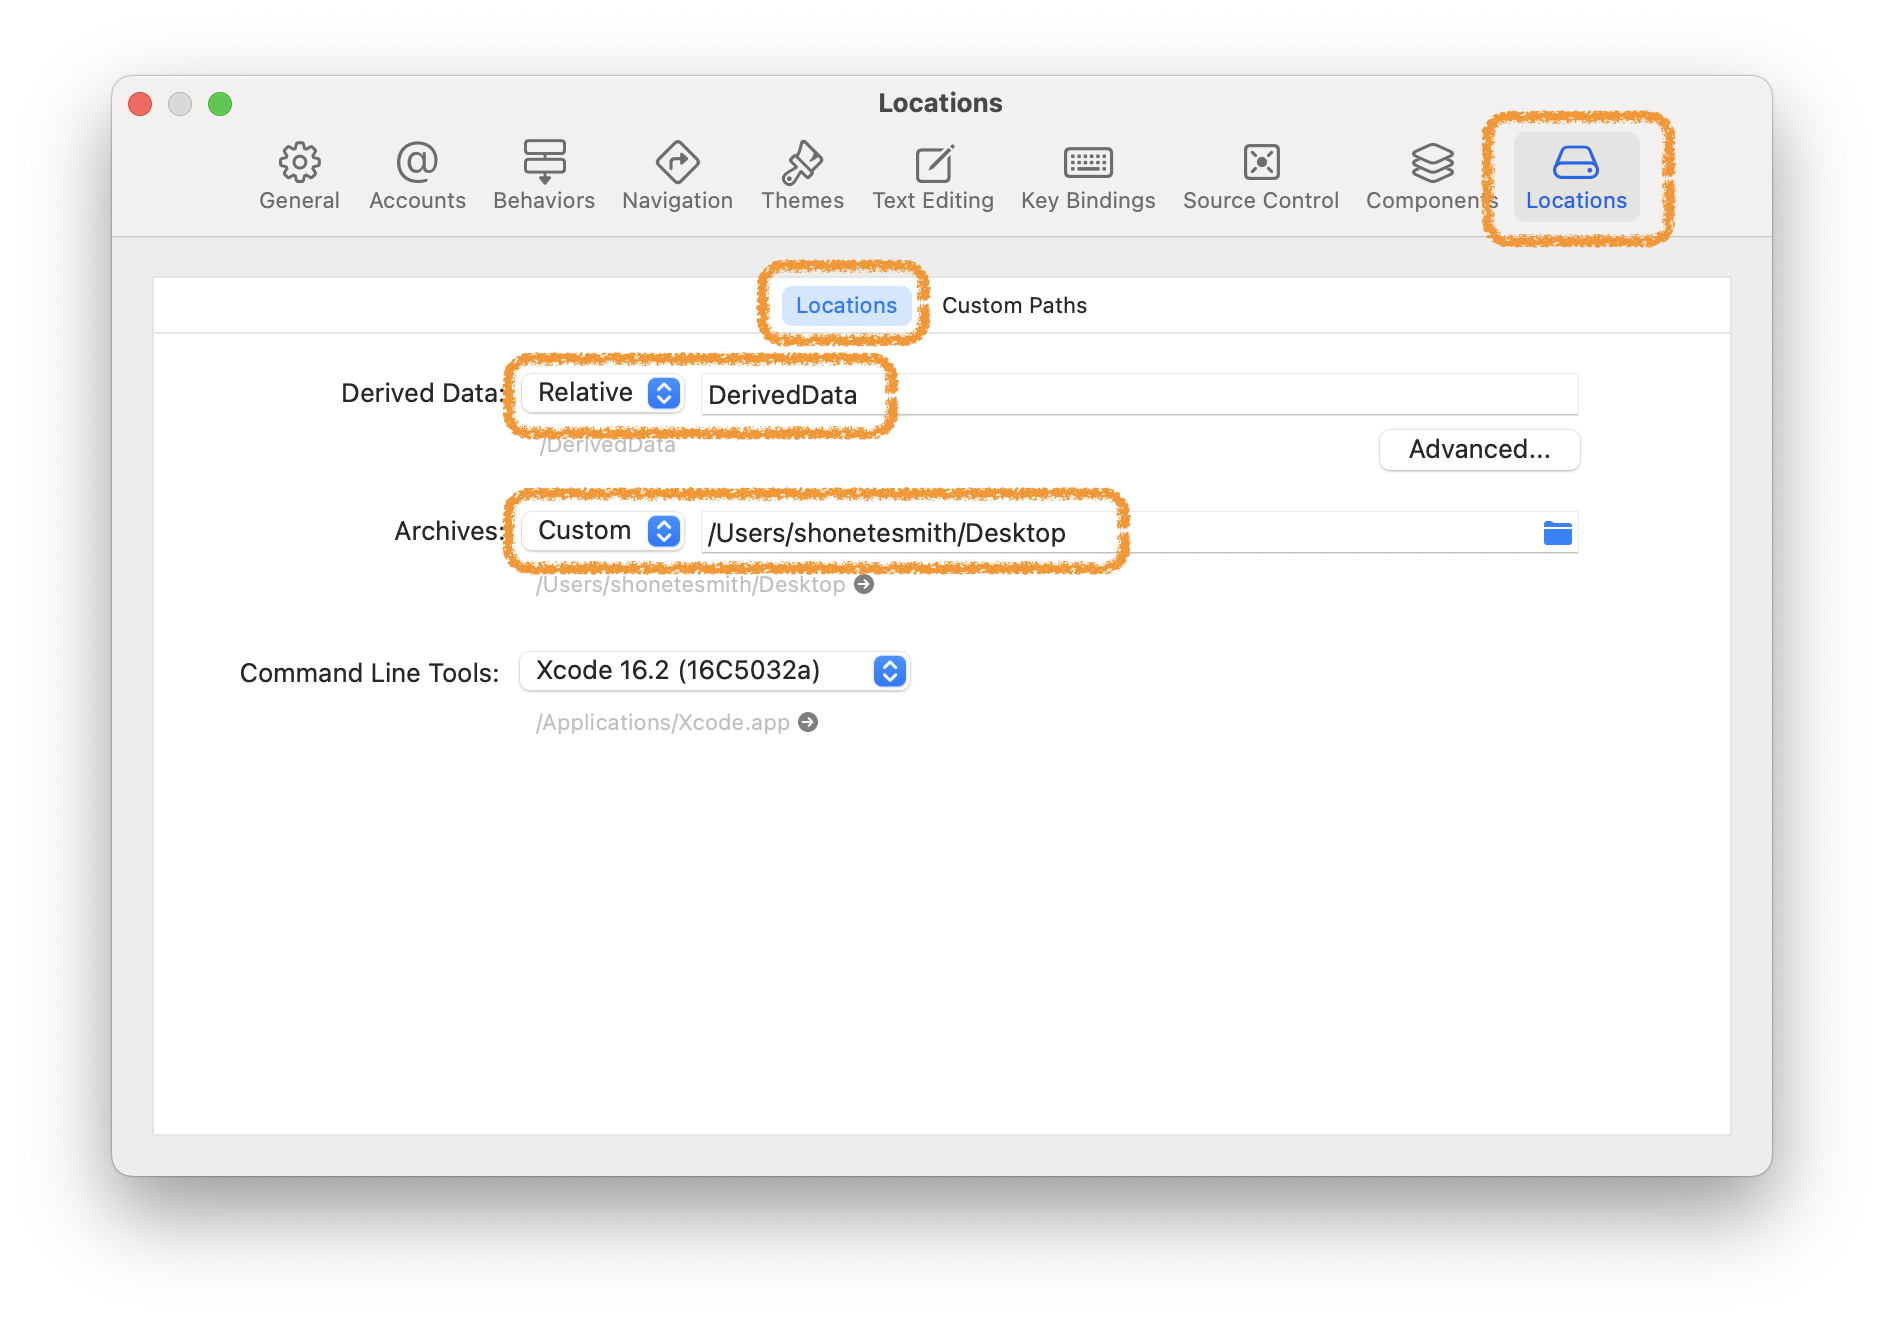
Task: Switch to the Custom Paths tab
Action: click(1013, 305)
